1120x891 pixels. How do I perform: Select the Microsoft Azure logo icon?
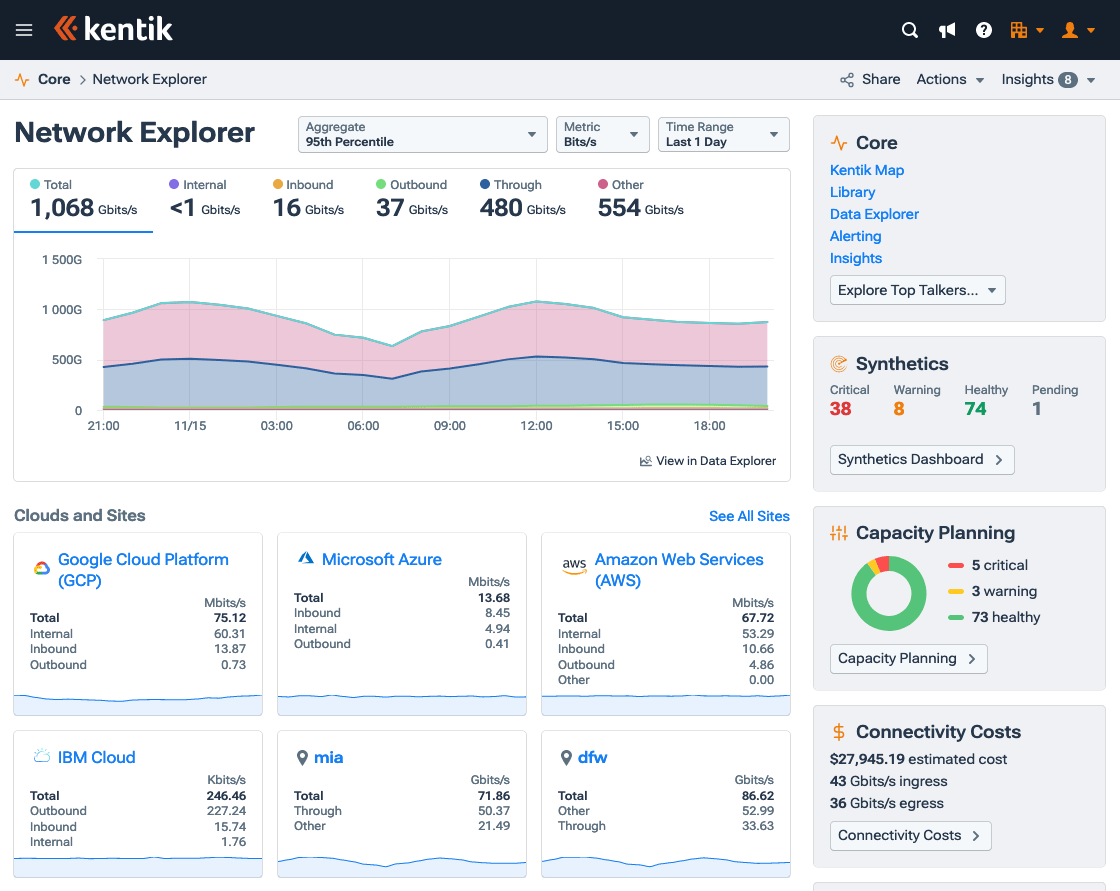tap(304, 558)
